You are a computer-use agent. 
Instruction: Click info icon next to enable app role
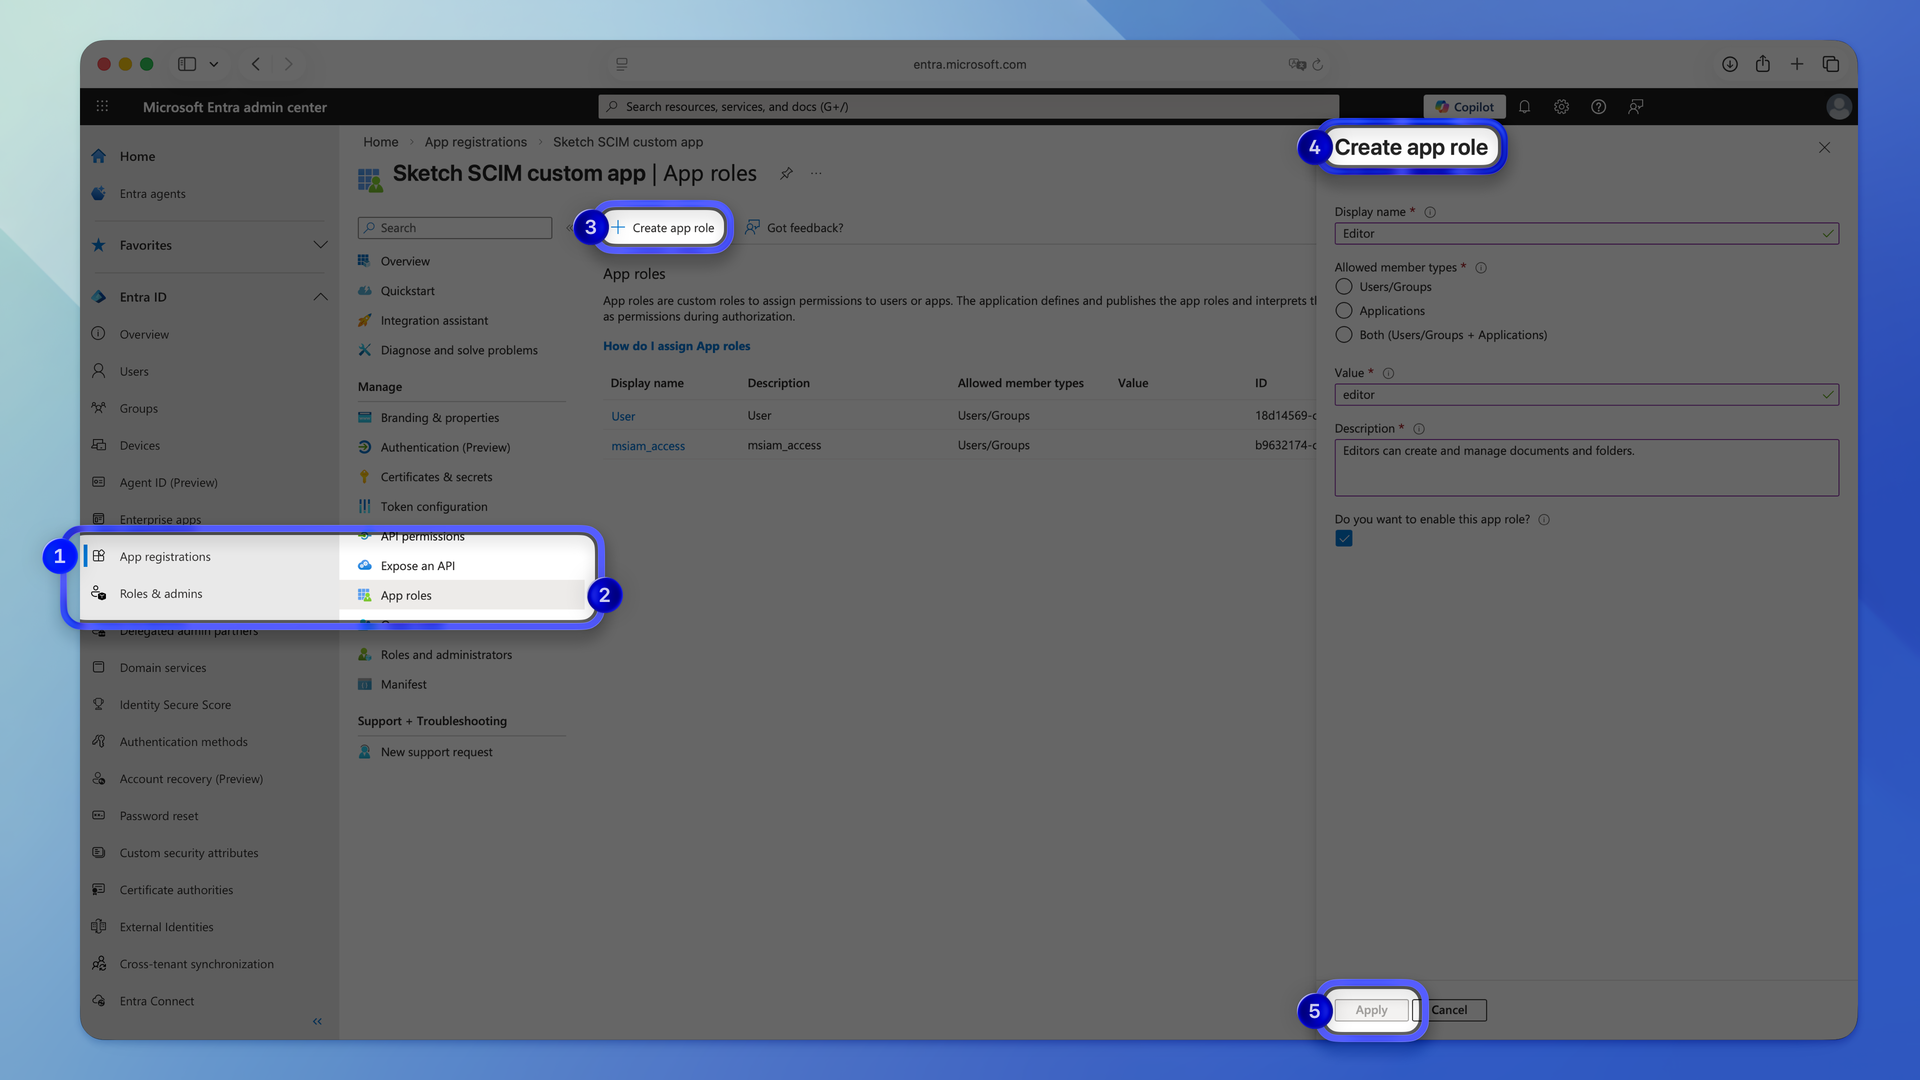(1544, 520)
